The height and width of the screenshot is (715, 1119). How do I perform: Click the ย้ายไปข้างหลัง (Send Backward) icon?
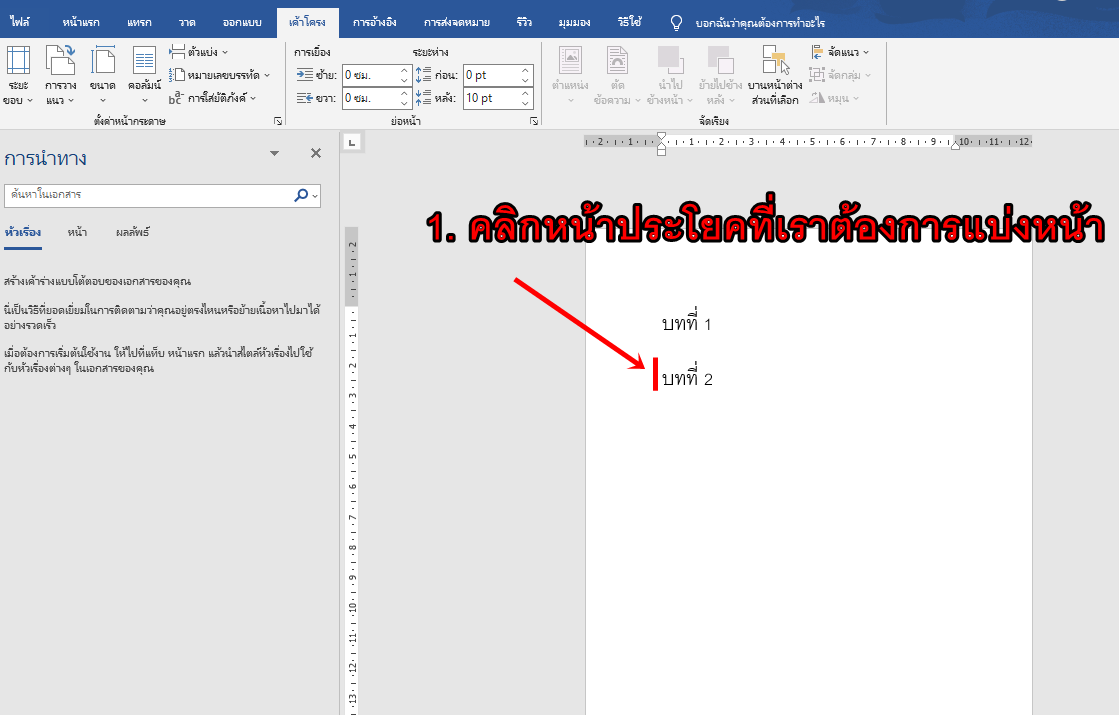tap(720, 60)
